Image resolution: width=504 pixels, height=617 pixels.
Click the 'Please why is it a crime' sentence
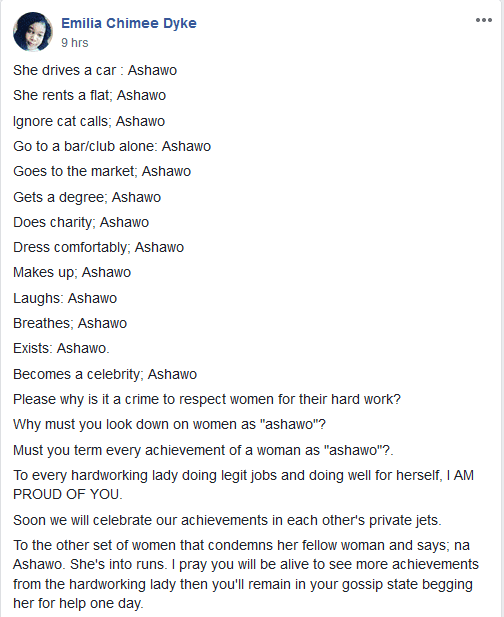point(207,399)
